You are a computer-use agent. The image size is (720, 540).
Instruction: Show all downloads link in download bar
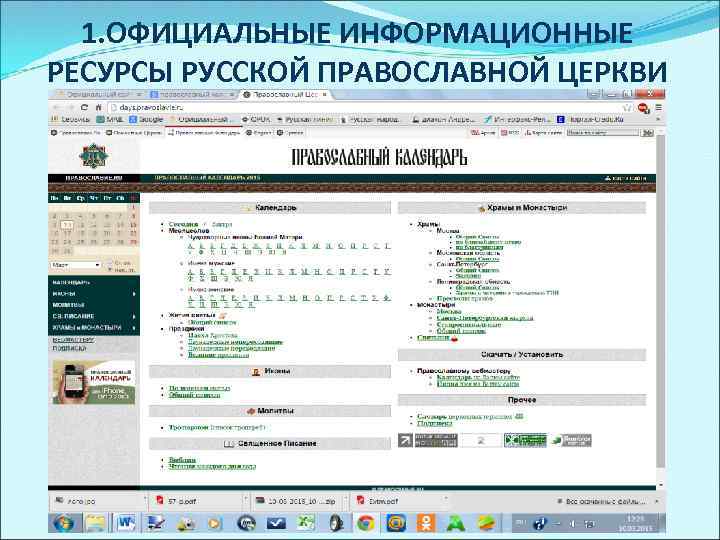point(602,501)
